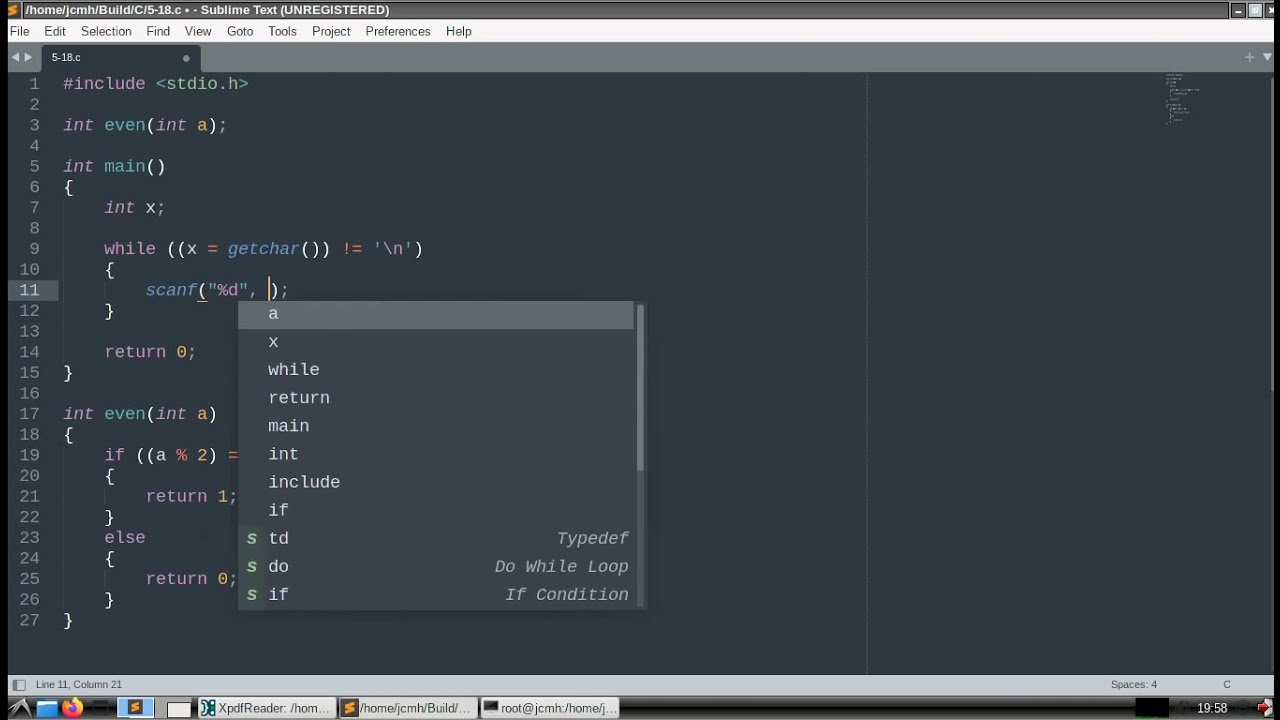The height and width of the screenshot is (720, 1280).
Task: Choose 'int' completion suggestion
Action: point(436,454)
